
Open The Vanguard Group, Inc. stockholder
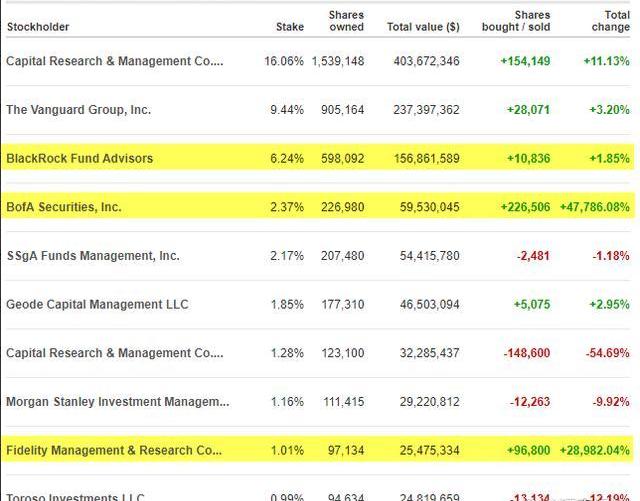(x=79, y=110)
